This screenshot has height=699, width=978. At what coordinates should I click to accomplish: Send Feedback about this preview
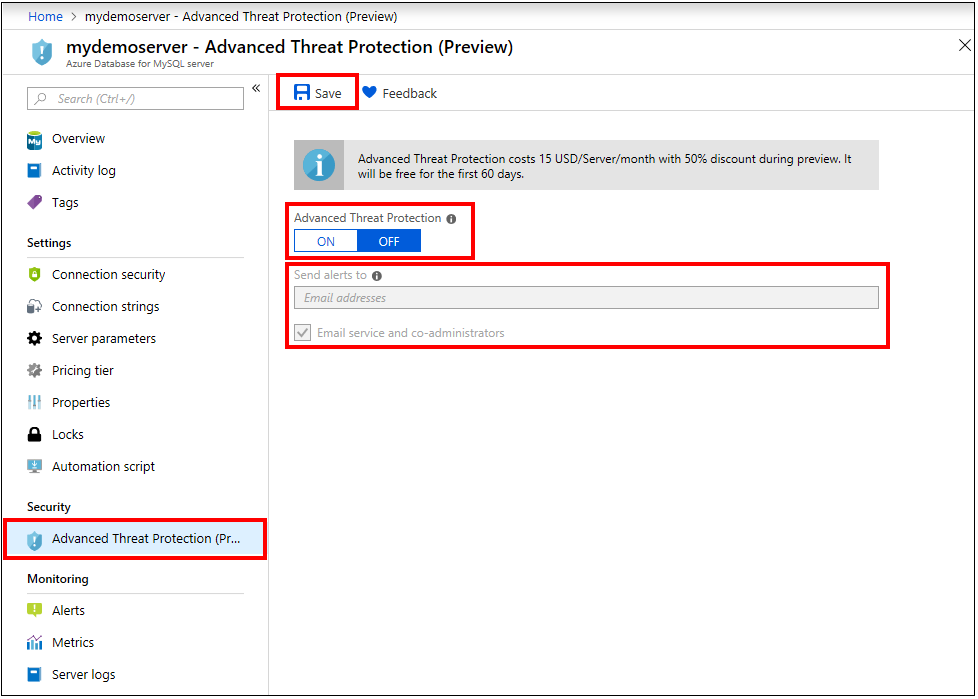click(x=399, y=92)
